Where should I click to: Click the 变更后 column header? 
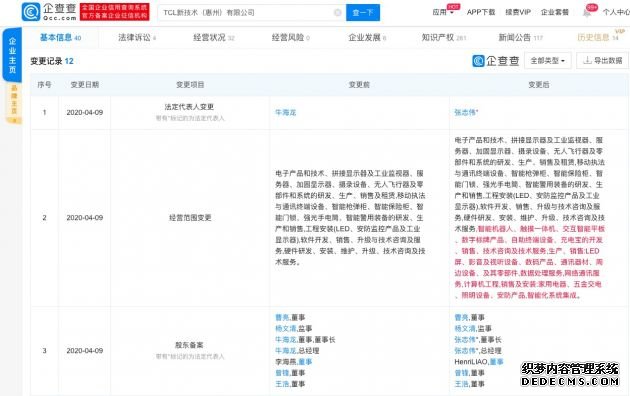(538, 85)
